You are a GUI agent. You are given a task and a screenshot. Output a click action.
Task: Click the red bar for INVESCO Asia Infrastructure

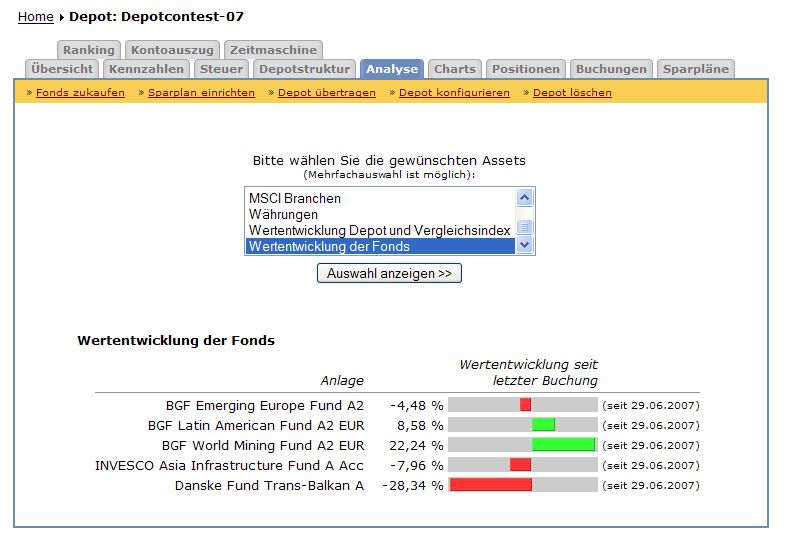point(520,464)
